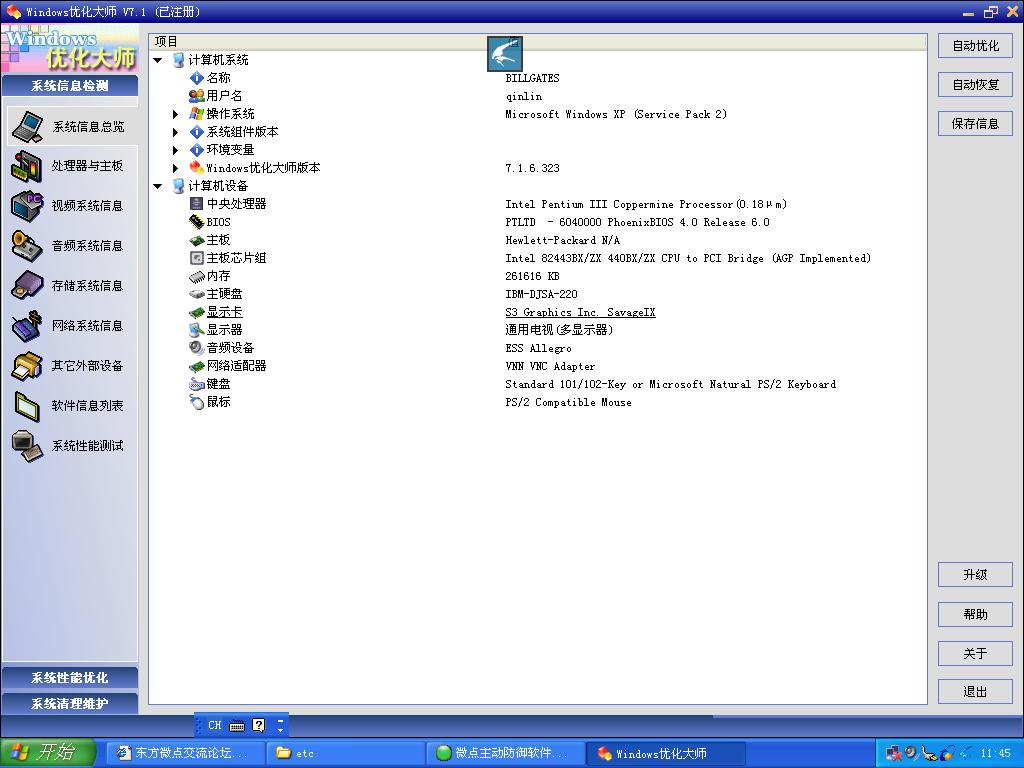Switch to 东方微点交流论坛 taskbar window

pyautogui.click(x=185, y=753)
